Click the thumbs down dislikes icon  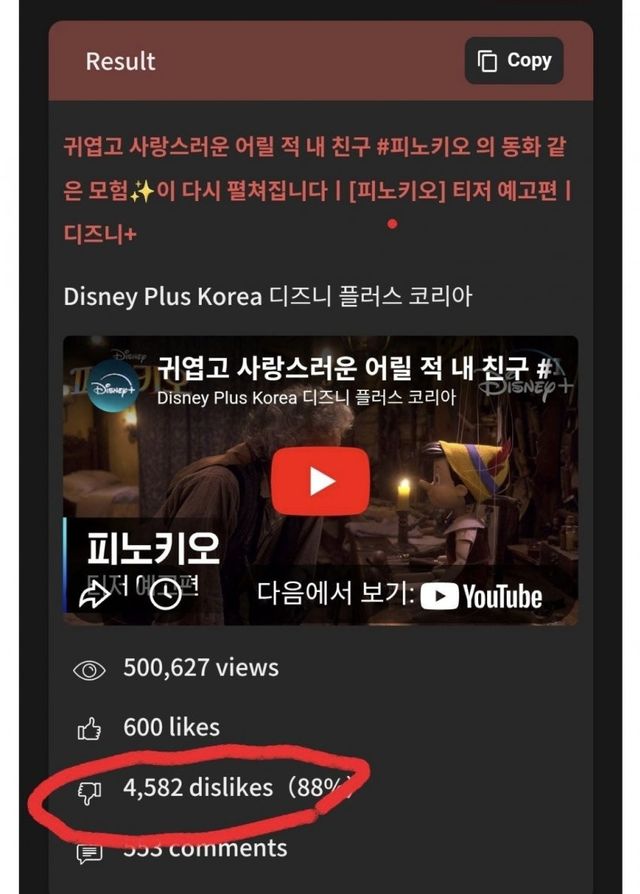[x=89, y=793]
